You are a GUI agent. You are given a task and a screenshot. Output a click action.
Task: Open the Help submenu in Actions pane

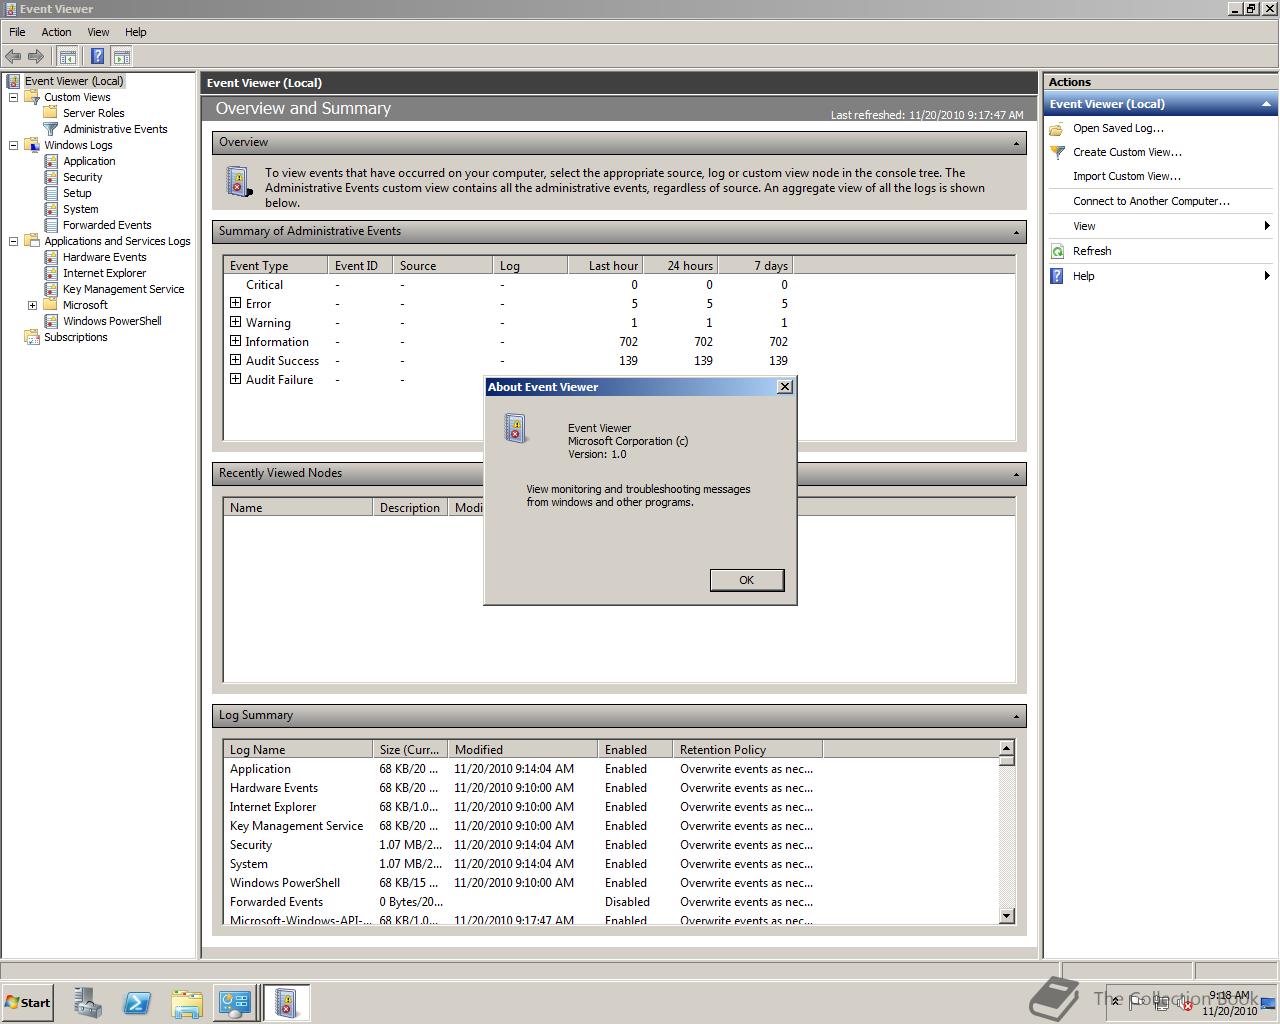point(1160,276)
